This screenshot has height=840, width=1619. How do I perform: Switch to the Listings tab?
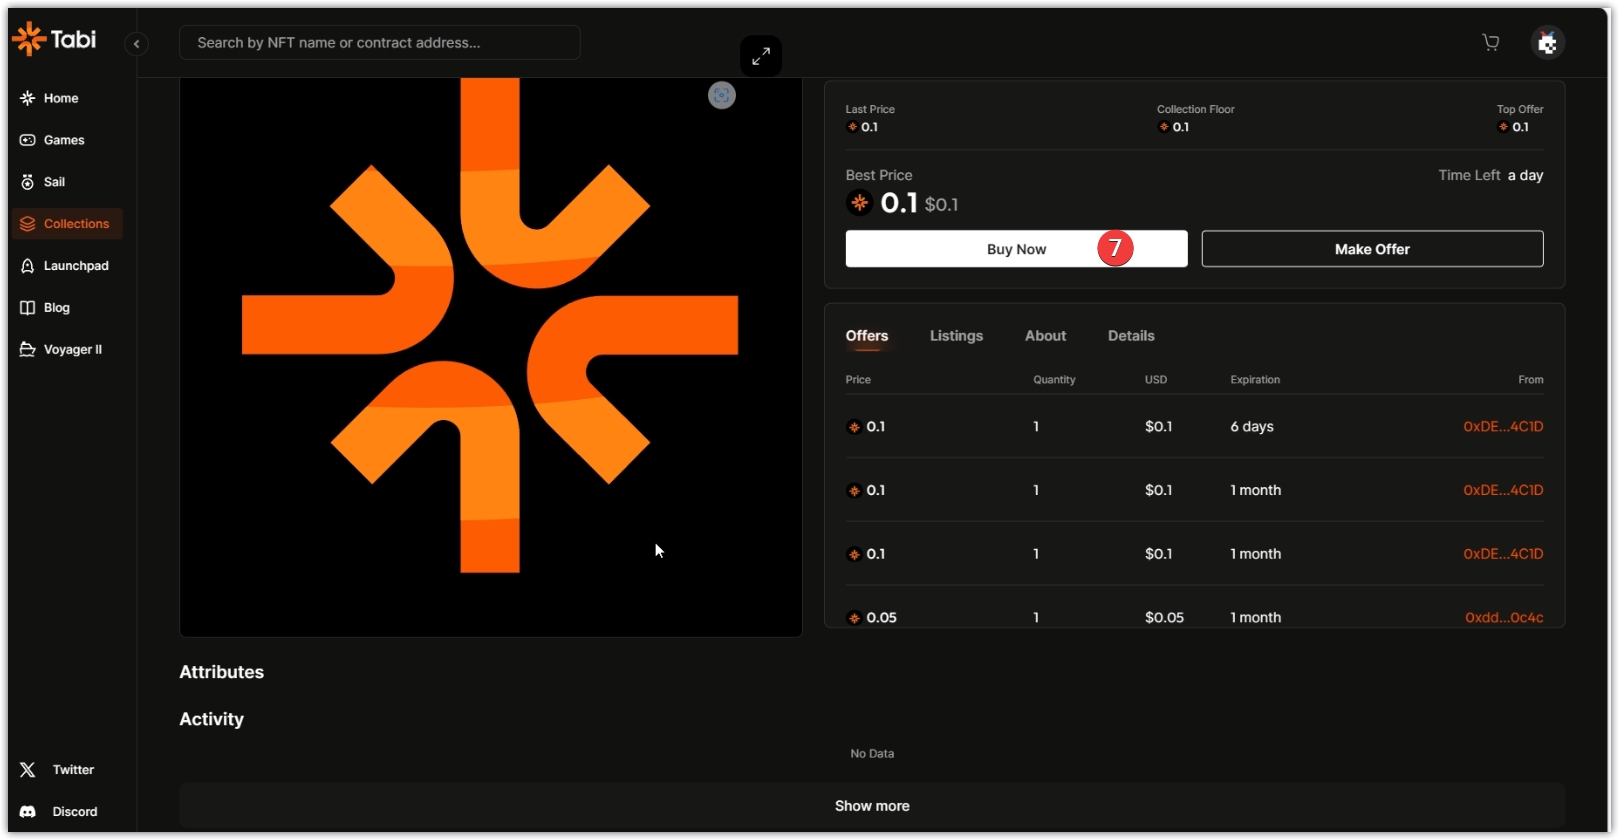(956, 336)
